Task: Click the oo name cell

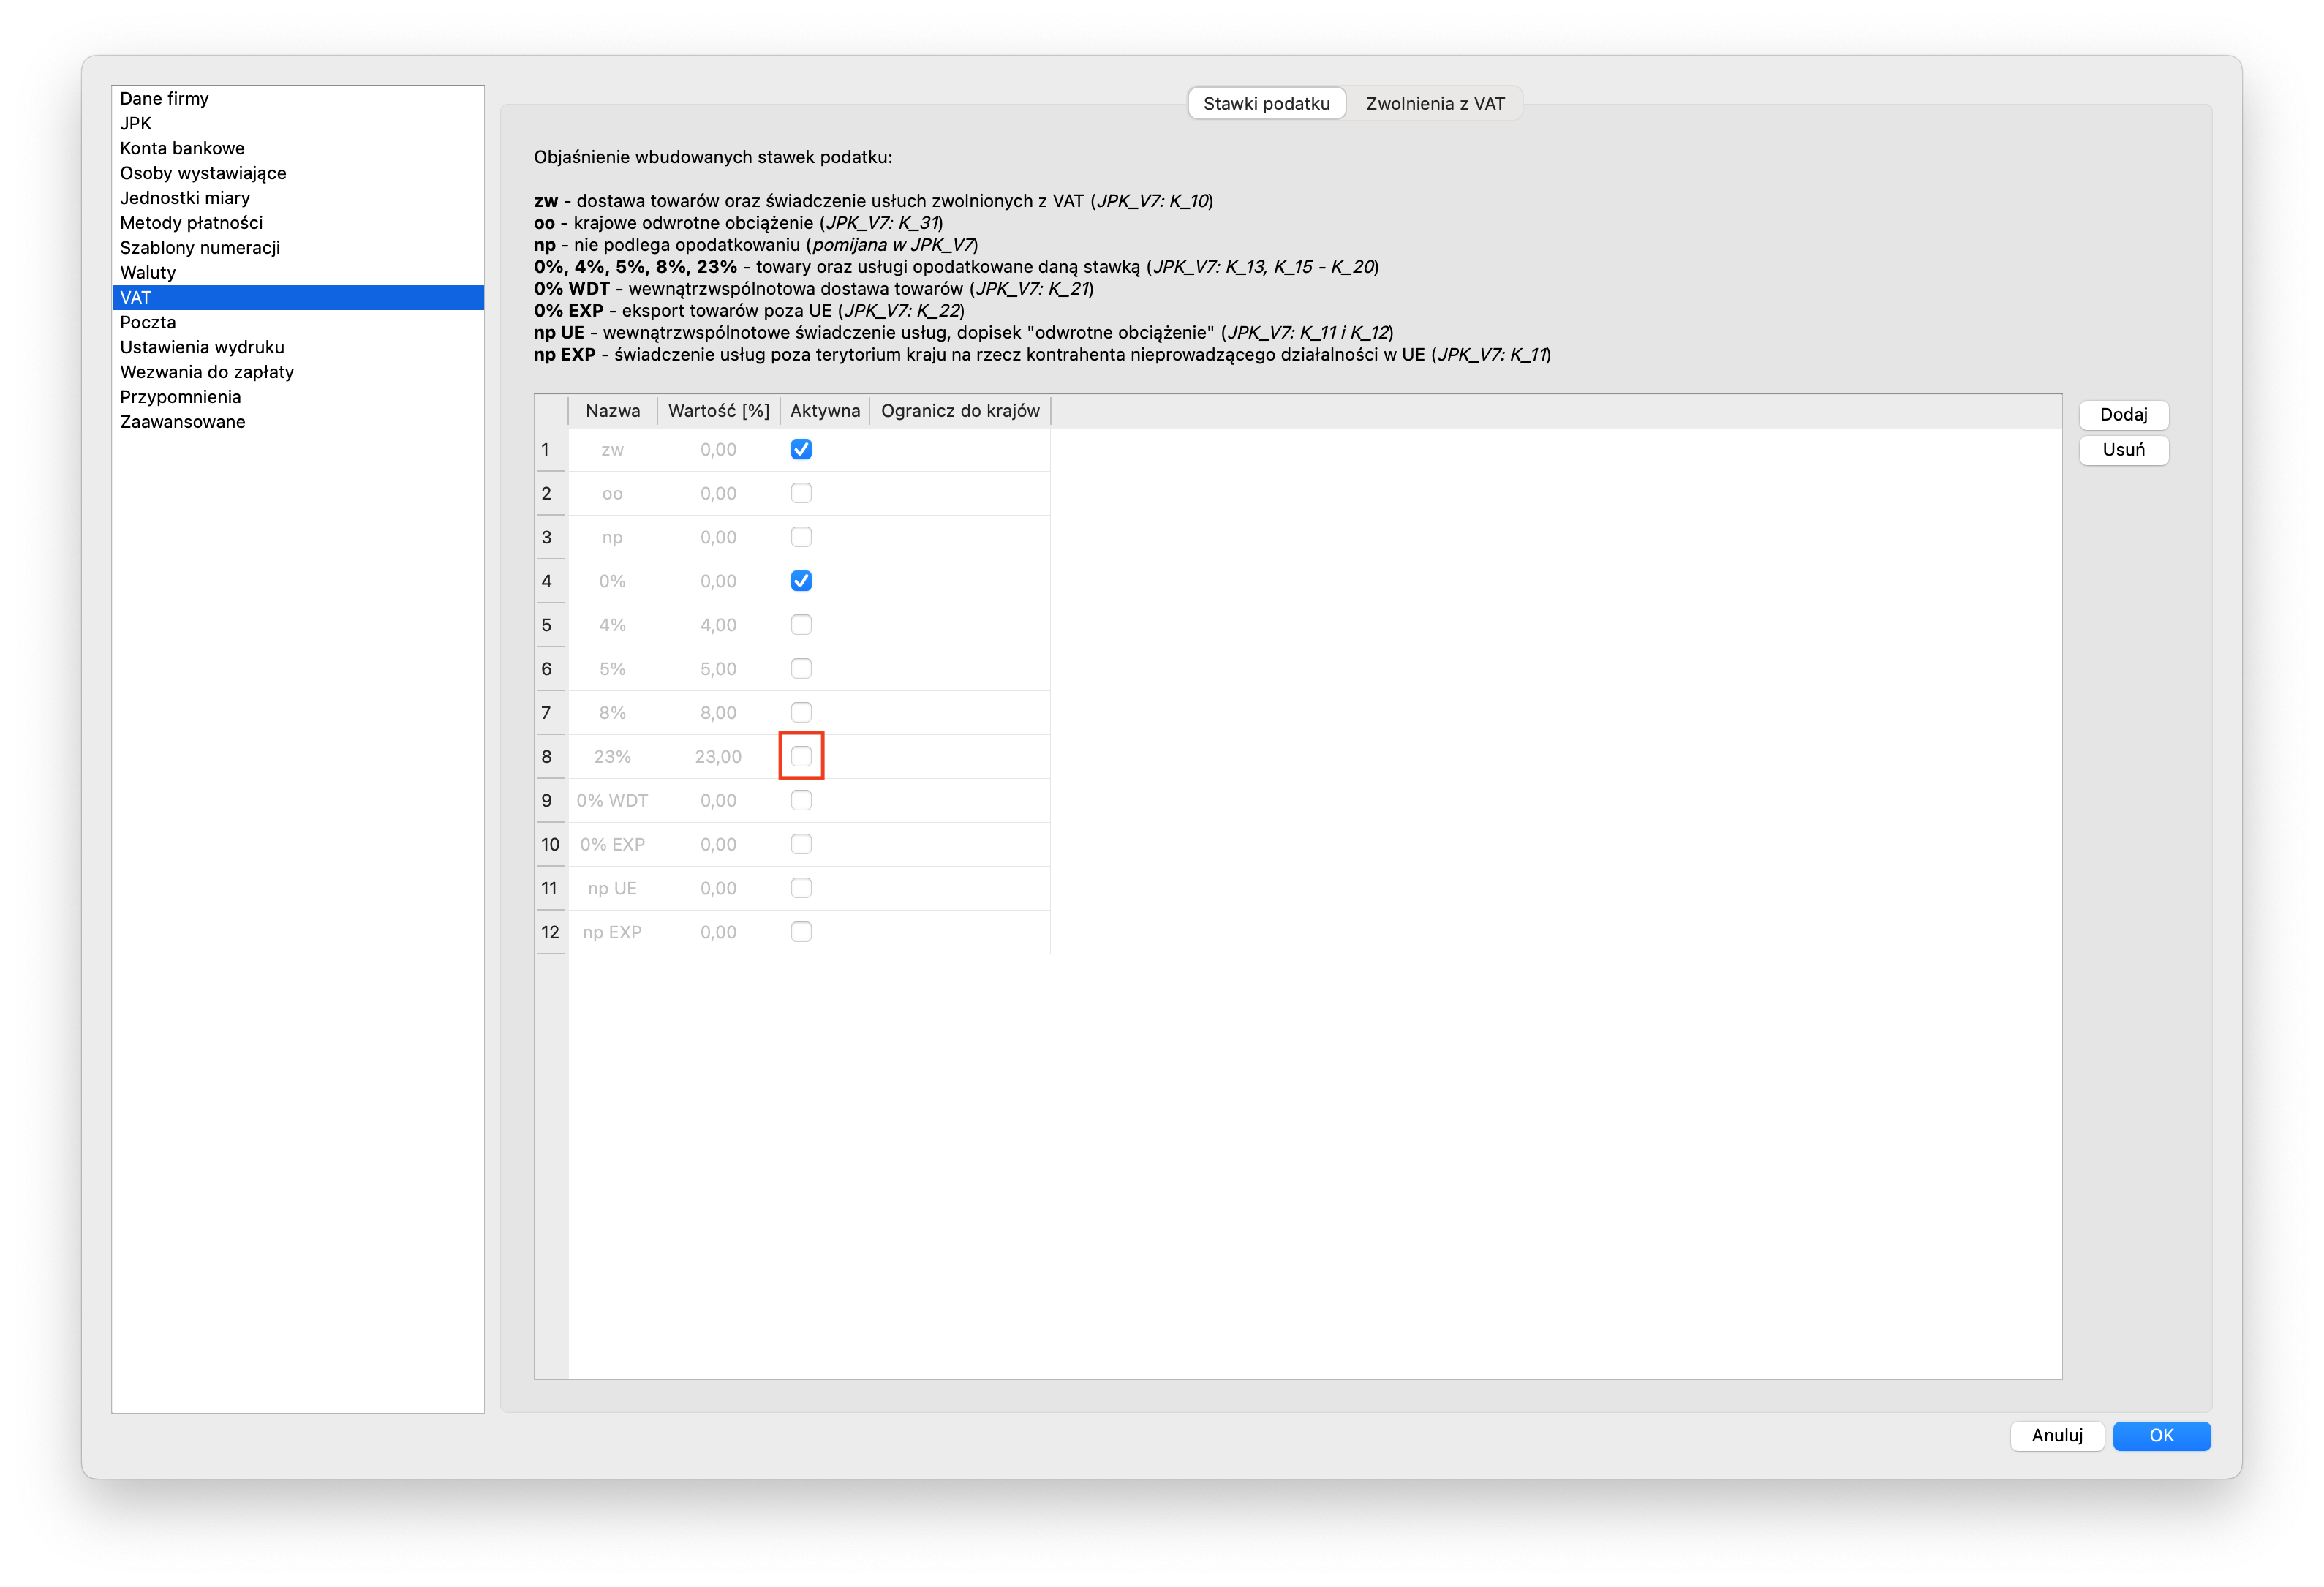Action: [x=612, y=494]
